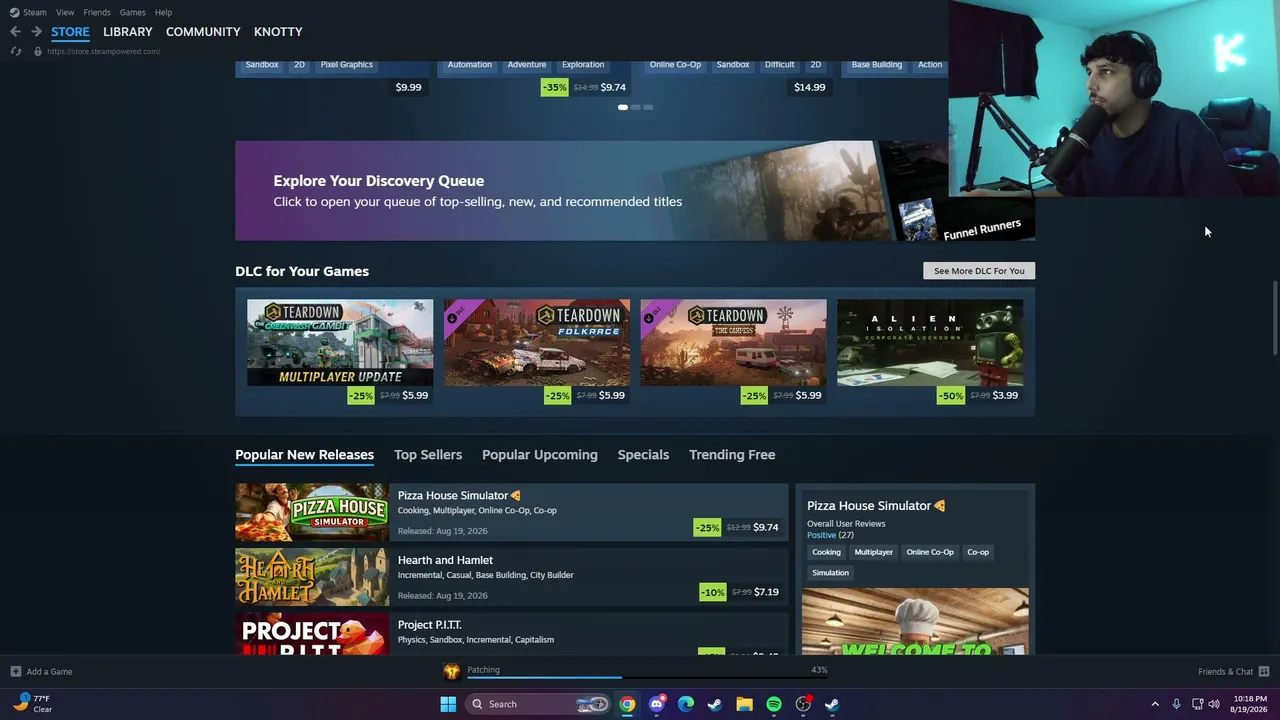
Task: Click the Adventure tag
Action: pos(527,65)
